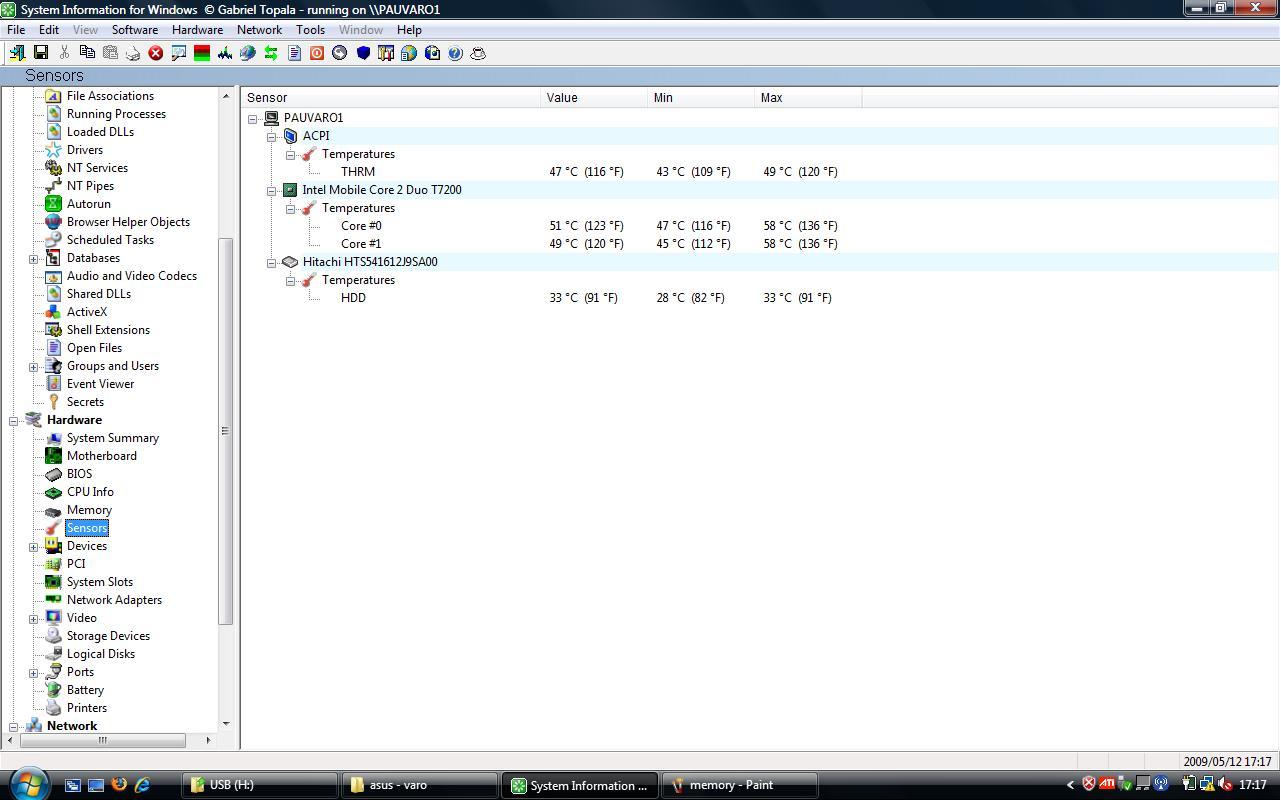
Task: Open the Edit menu
Action: [48, 30]
